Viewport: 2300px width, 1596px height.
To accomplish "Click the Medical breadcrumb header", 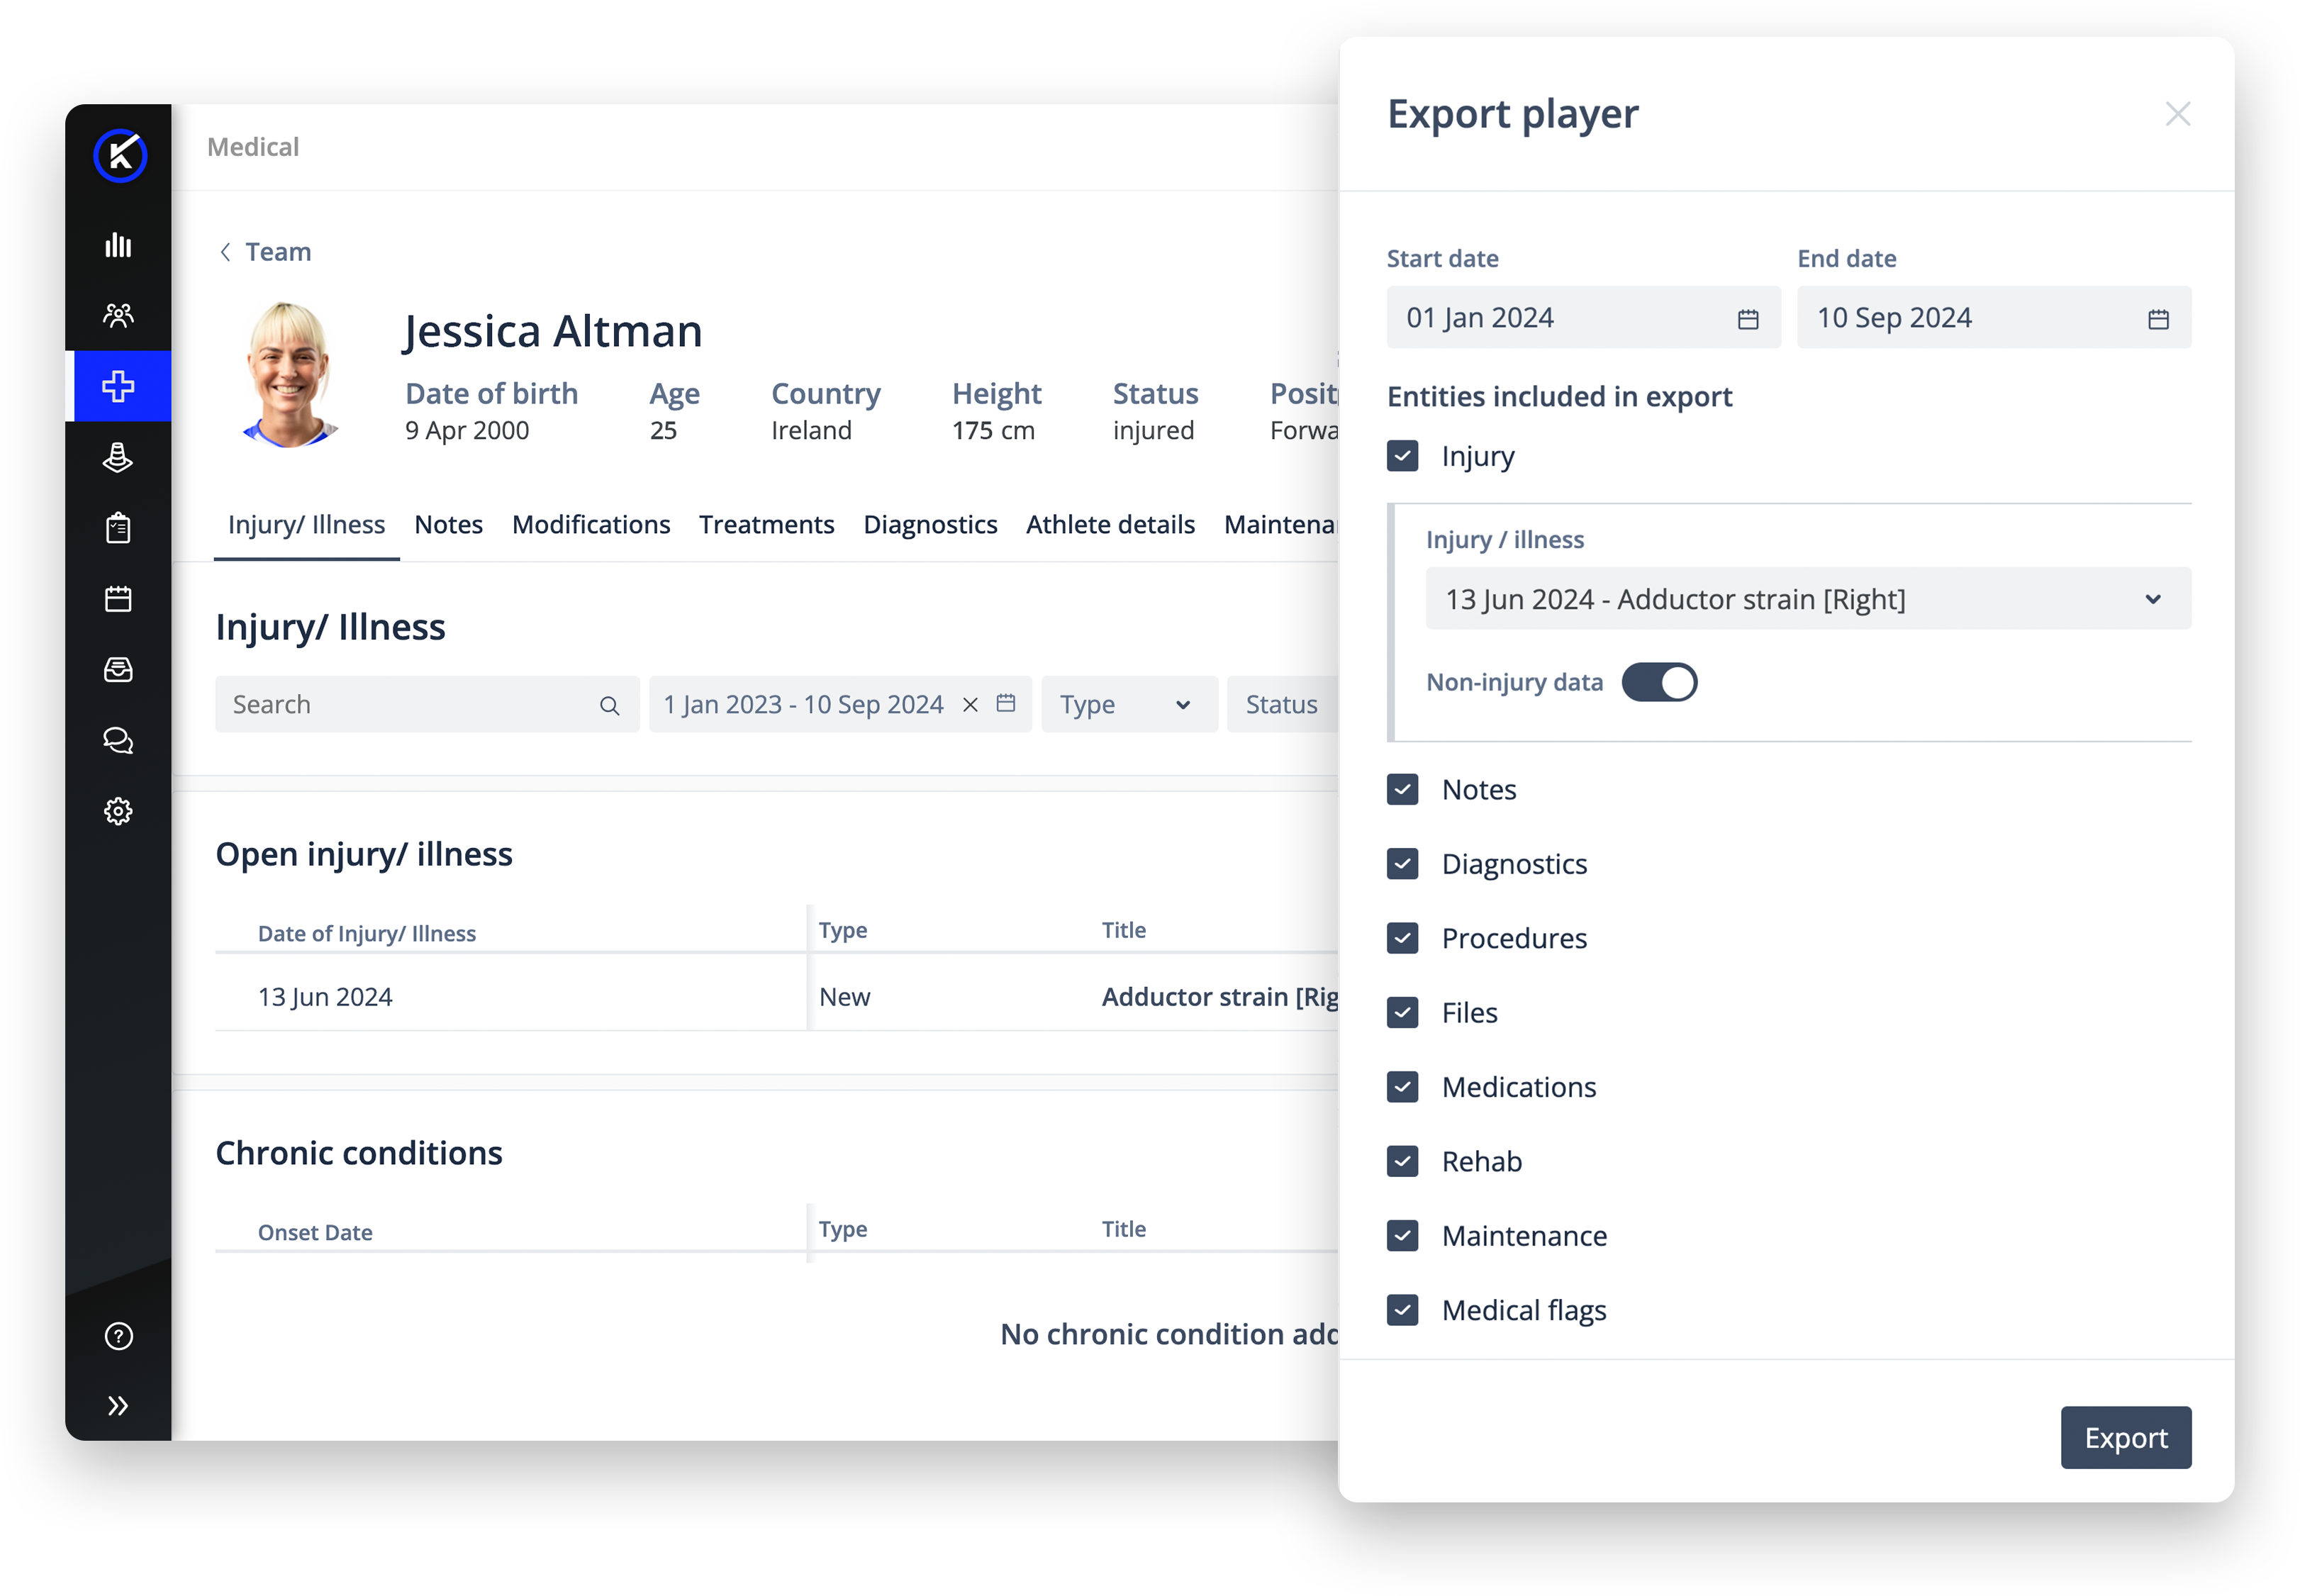I will pos(253,147).
